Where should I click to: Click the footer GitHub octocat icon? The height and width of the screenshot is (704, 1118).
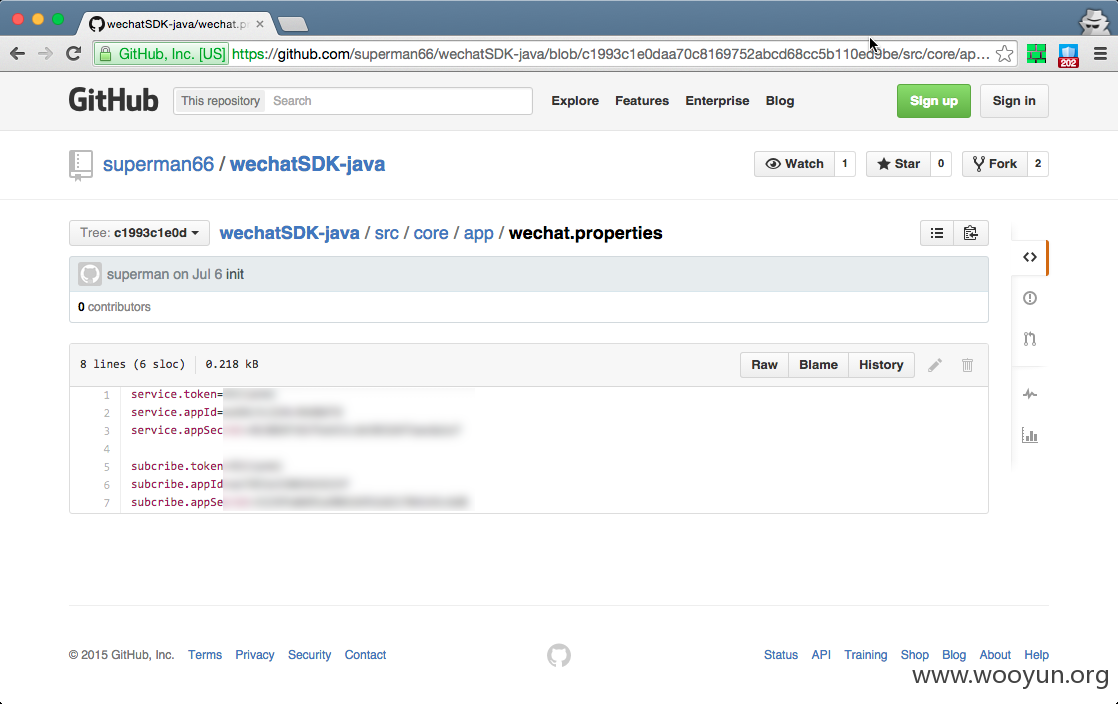pos(559,655)
